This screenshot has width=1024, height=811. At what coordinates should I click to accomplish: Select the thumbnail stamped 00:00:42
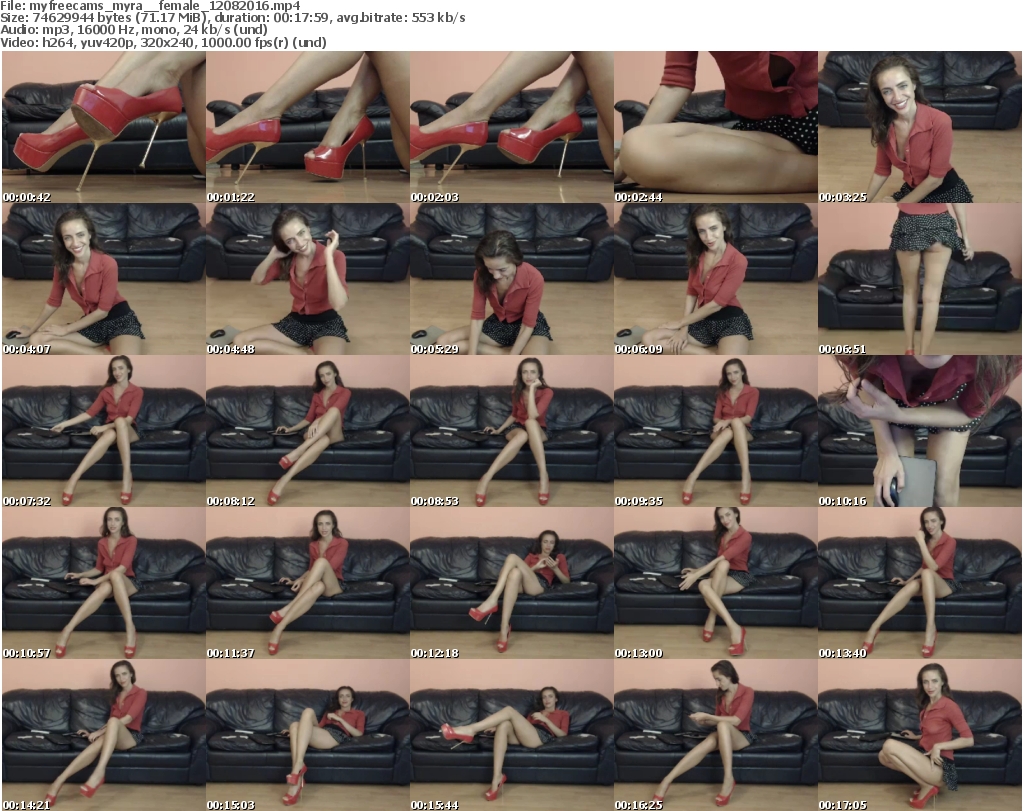pos(104,127)
